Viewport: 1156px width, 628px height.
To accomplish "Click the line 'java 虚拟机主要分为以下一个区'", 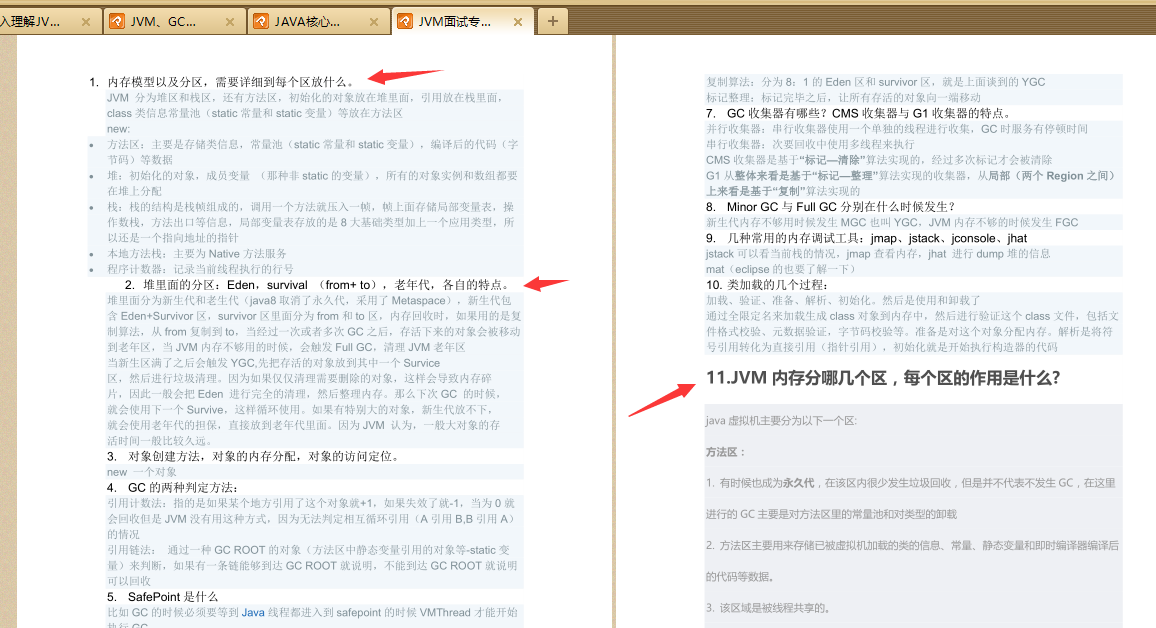I will (x=781, y=421).
